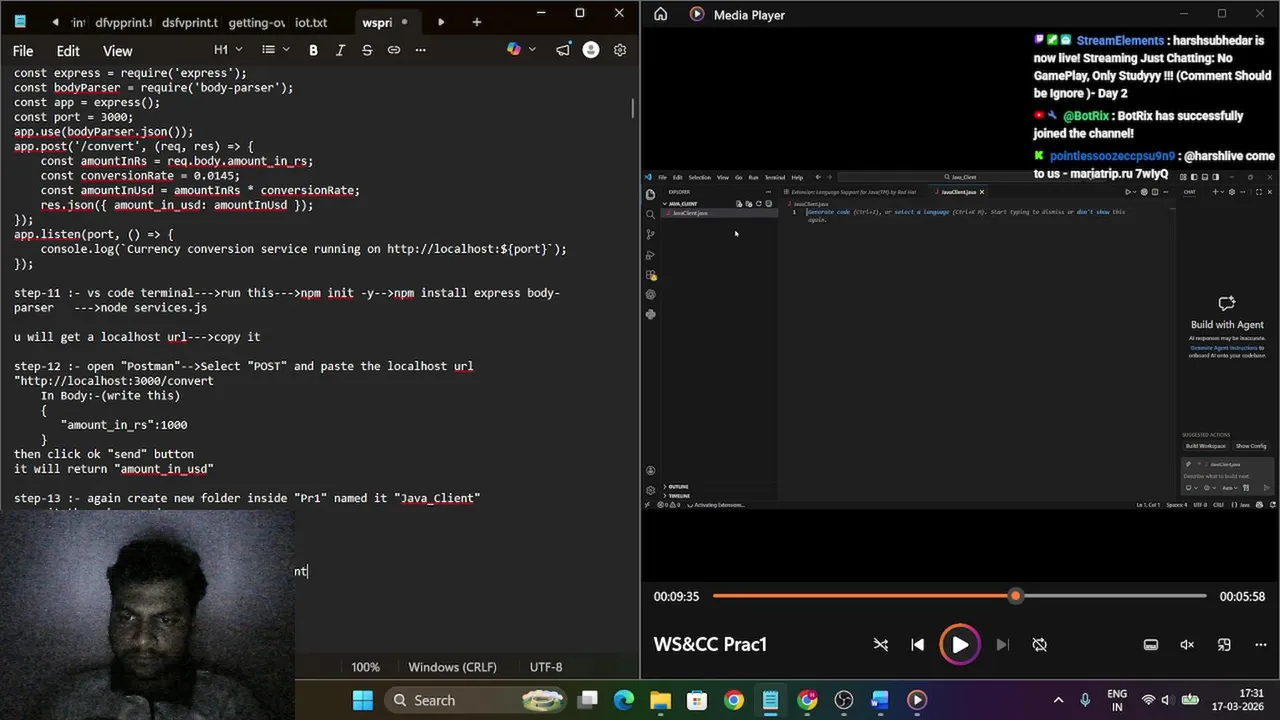Insert link using Notepad toolbar
The height and width of the screenshot is (720, 1280).
pyautogui.click(x=394, y=50)
